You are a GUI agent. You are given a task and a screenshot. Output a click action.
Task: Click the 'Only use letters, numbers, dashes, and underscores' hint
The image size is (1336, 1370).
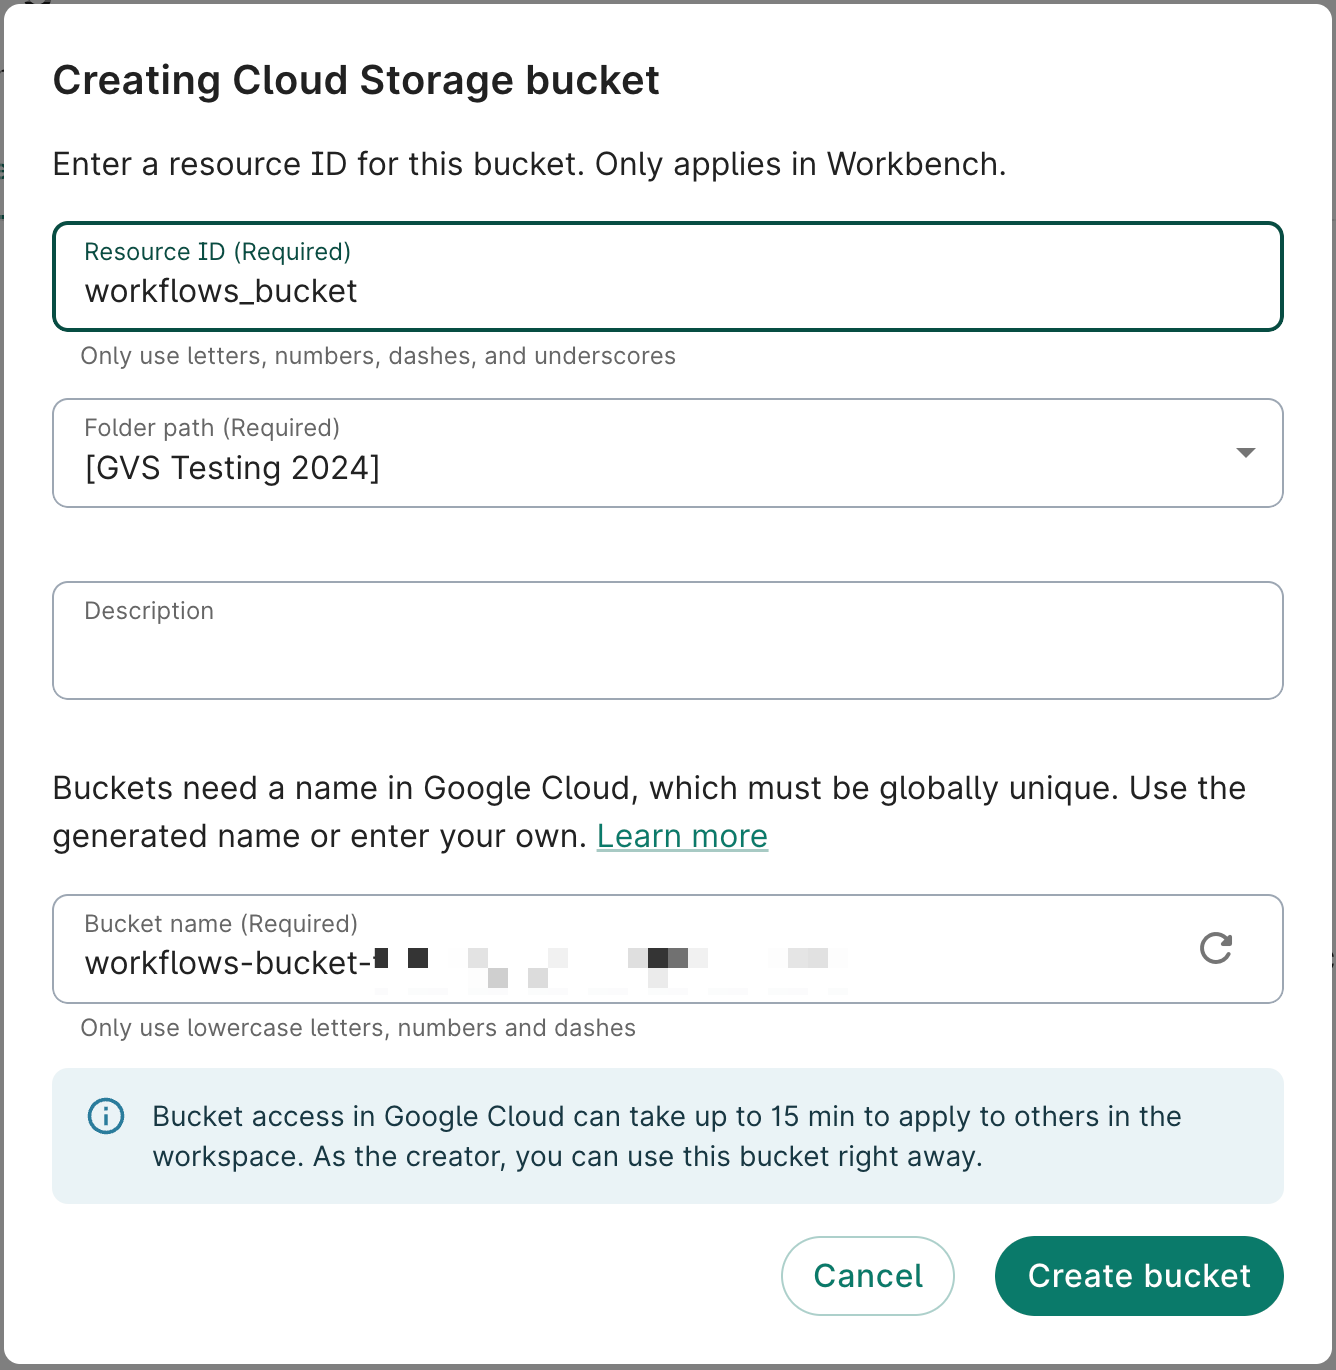(378, 356)
